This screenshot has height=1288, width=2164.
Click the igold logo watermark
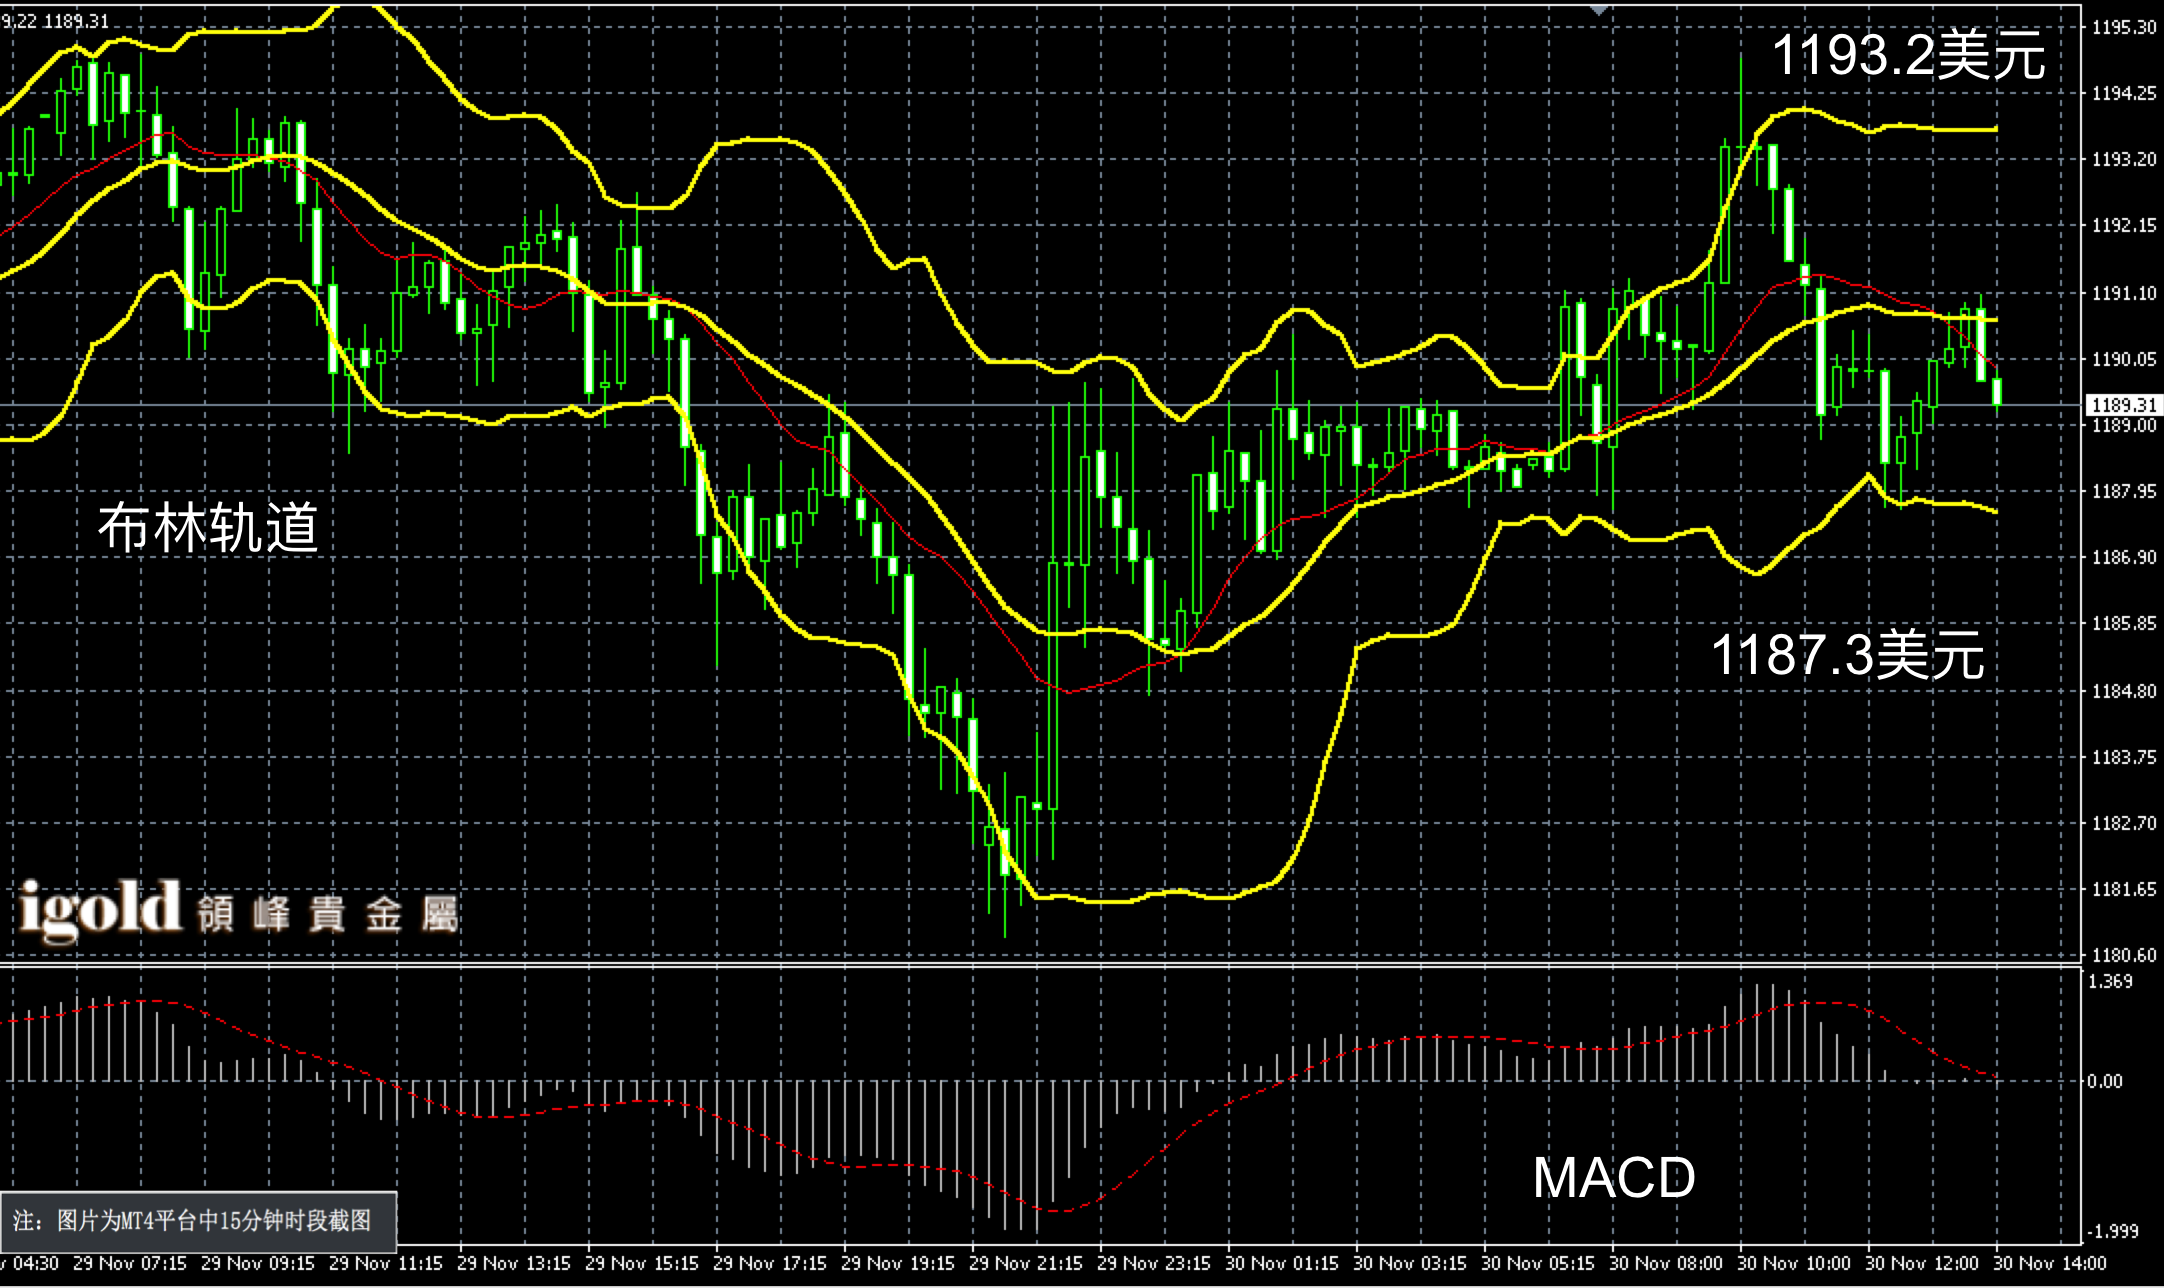coord(100,910)
